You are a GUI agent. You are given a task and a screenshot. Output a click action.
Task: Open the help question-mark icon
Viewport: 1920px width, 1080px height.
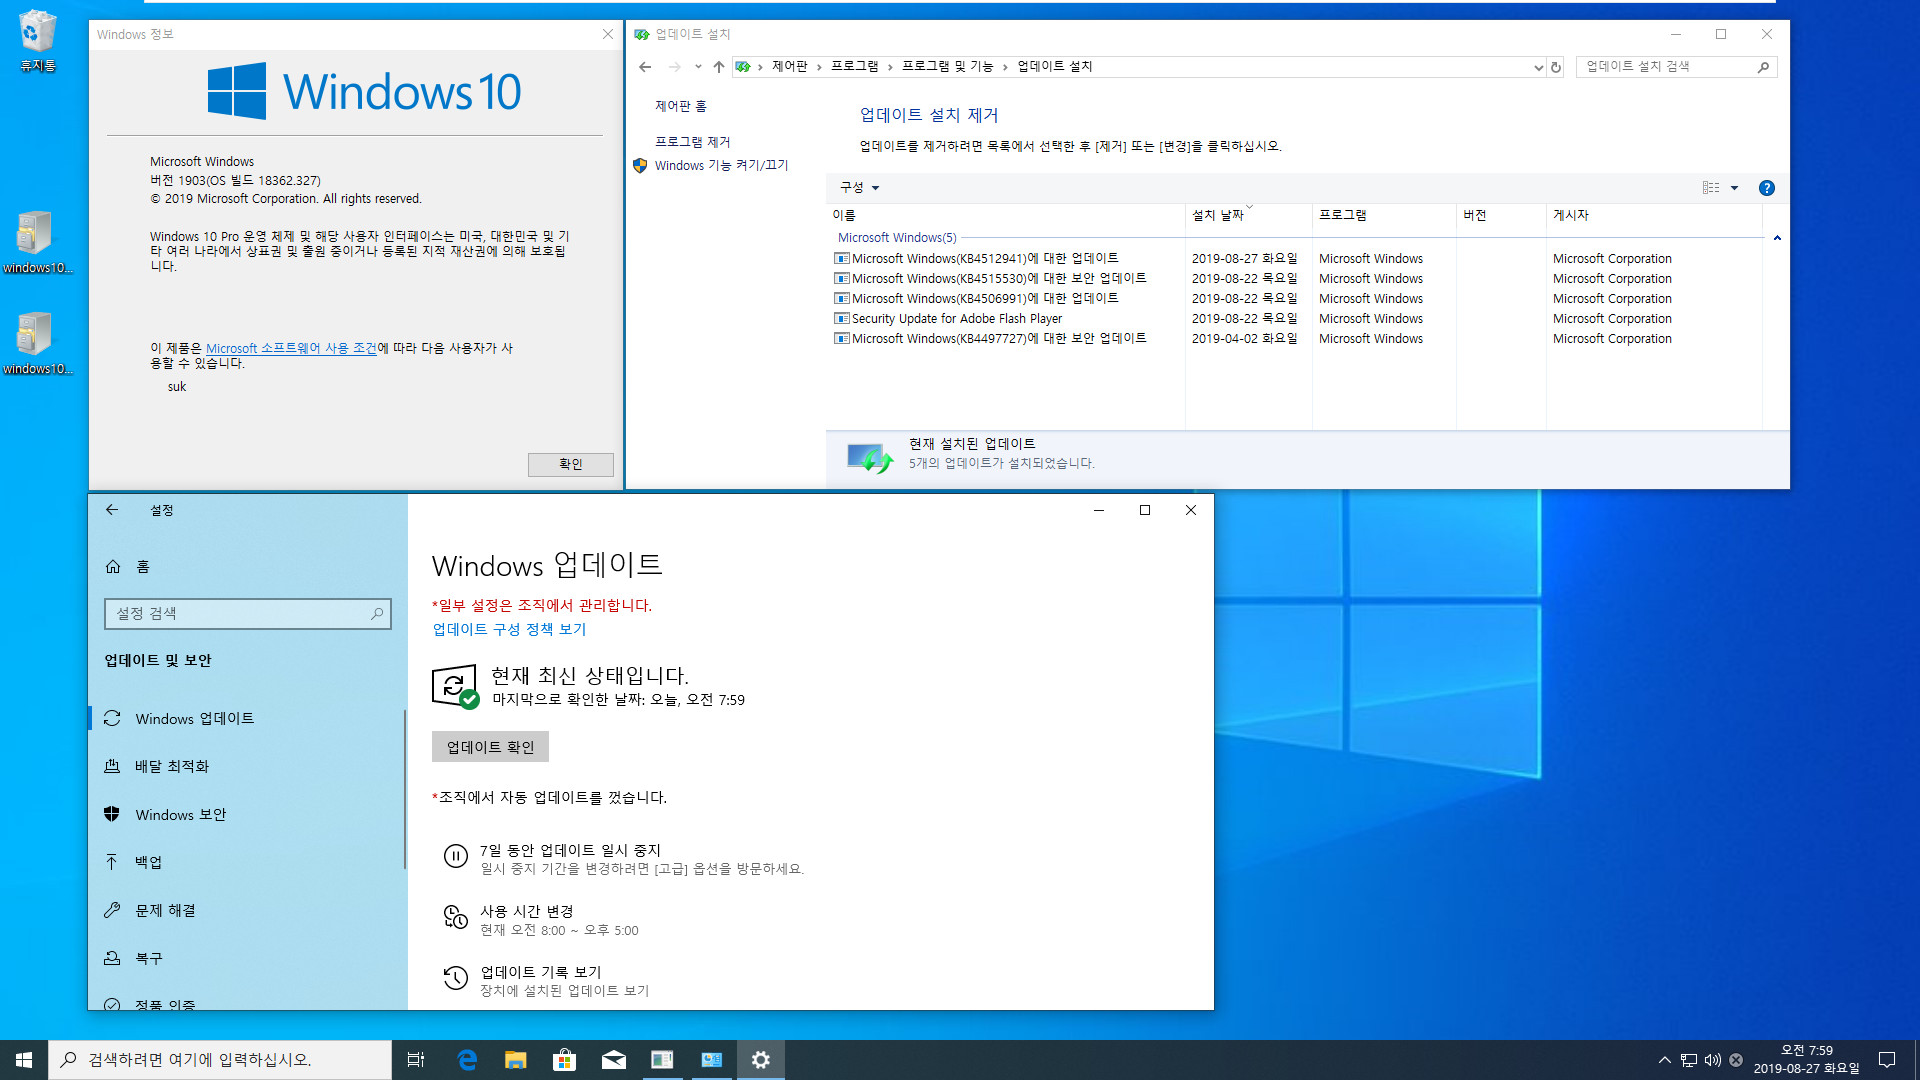point(1767,188)
